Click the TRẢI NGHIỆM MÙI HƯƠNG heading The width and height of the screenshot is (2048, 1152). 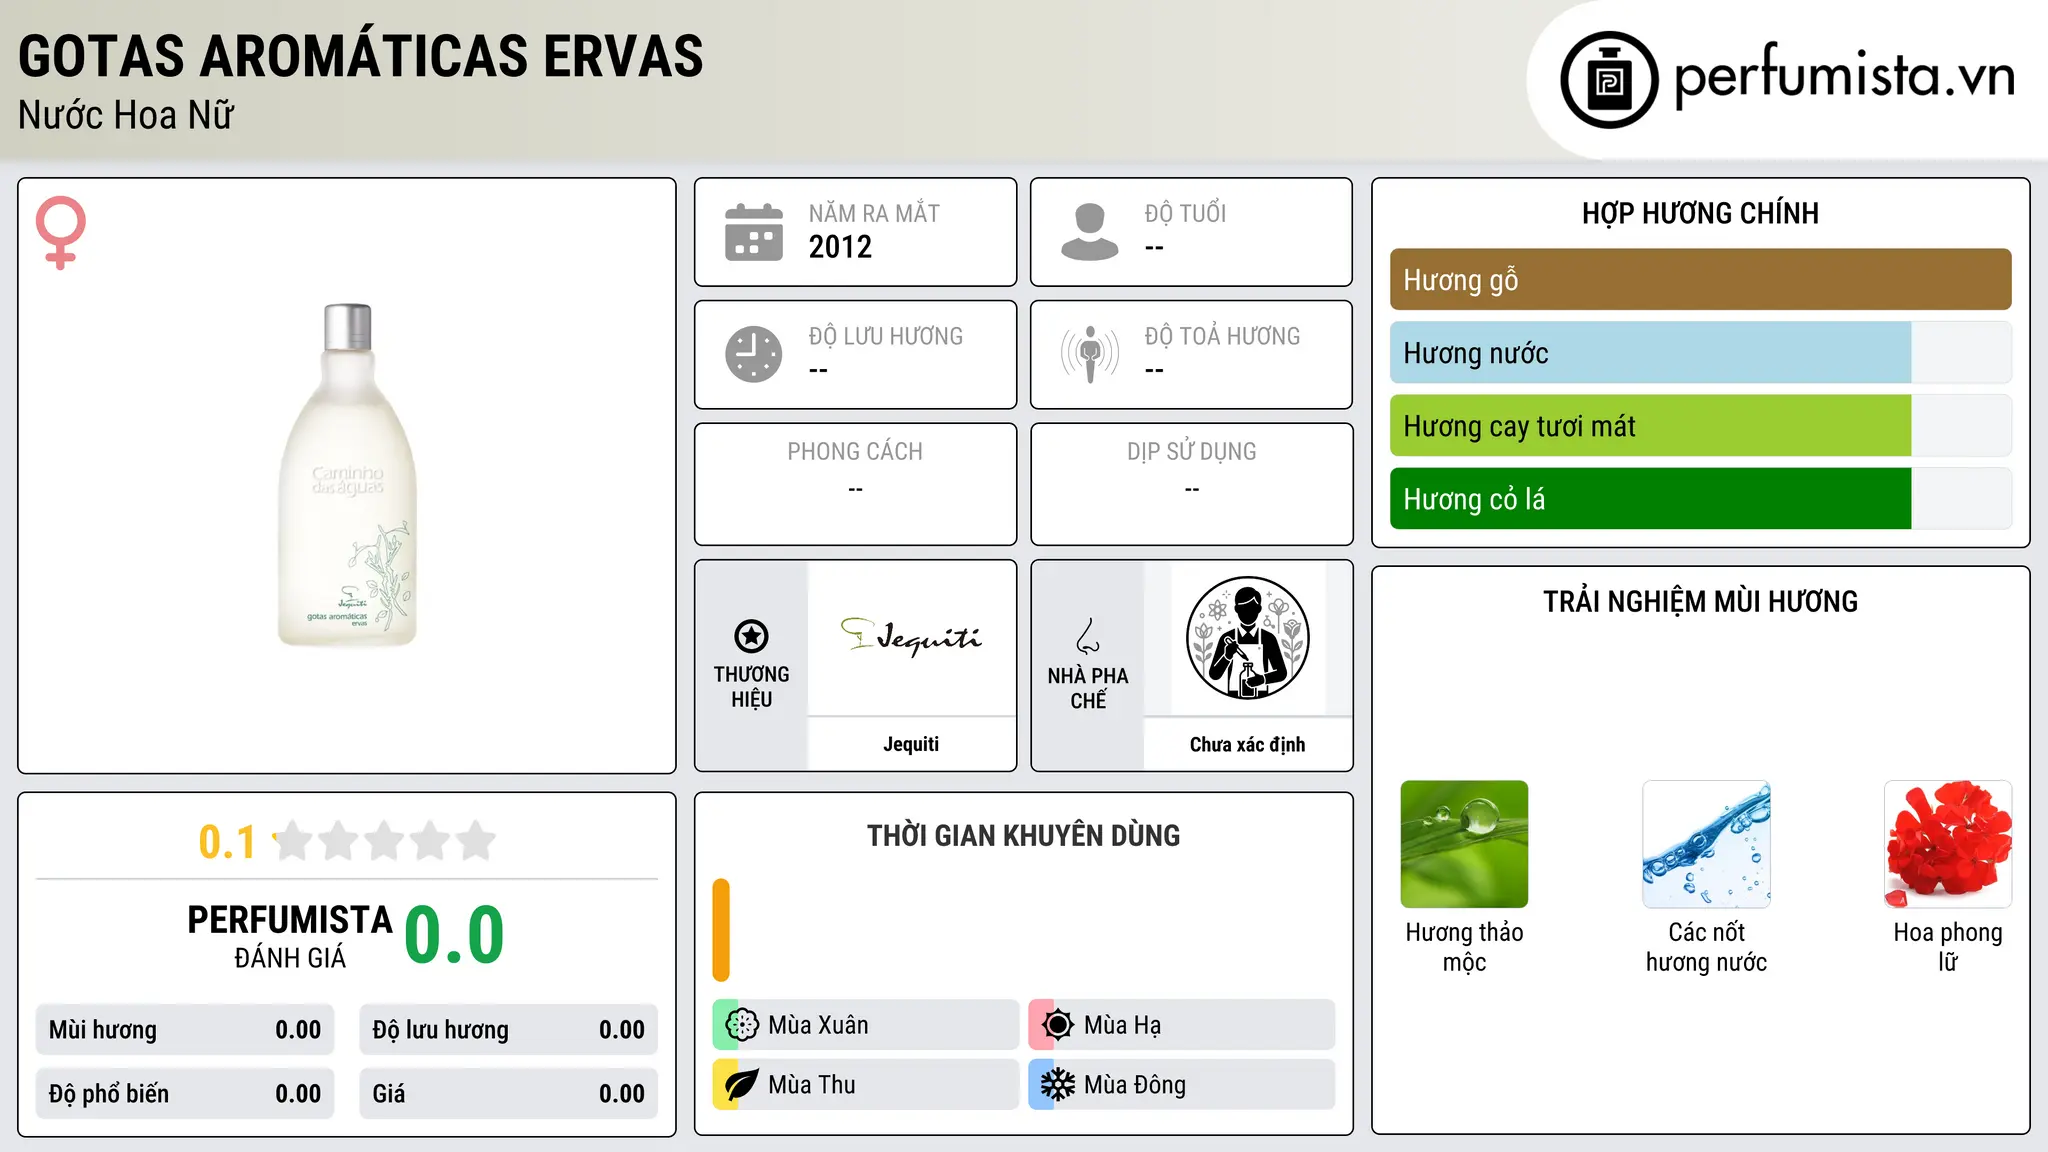pos(1700,601)
